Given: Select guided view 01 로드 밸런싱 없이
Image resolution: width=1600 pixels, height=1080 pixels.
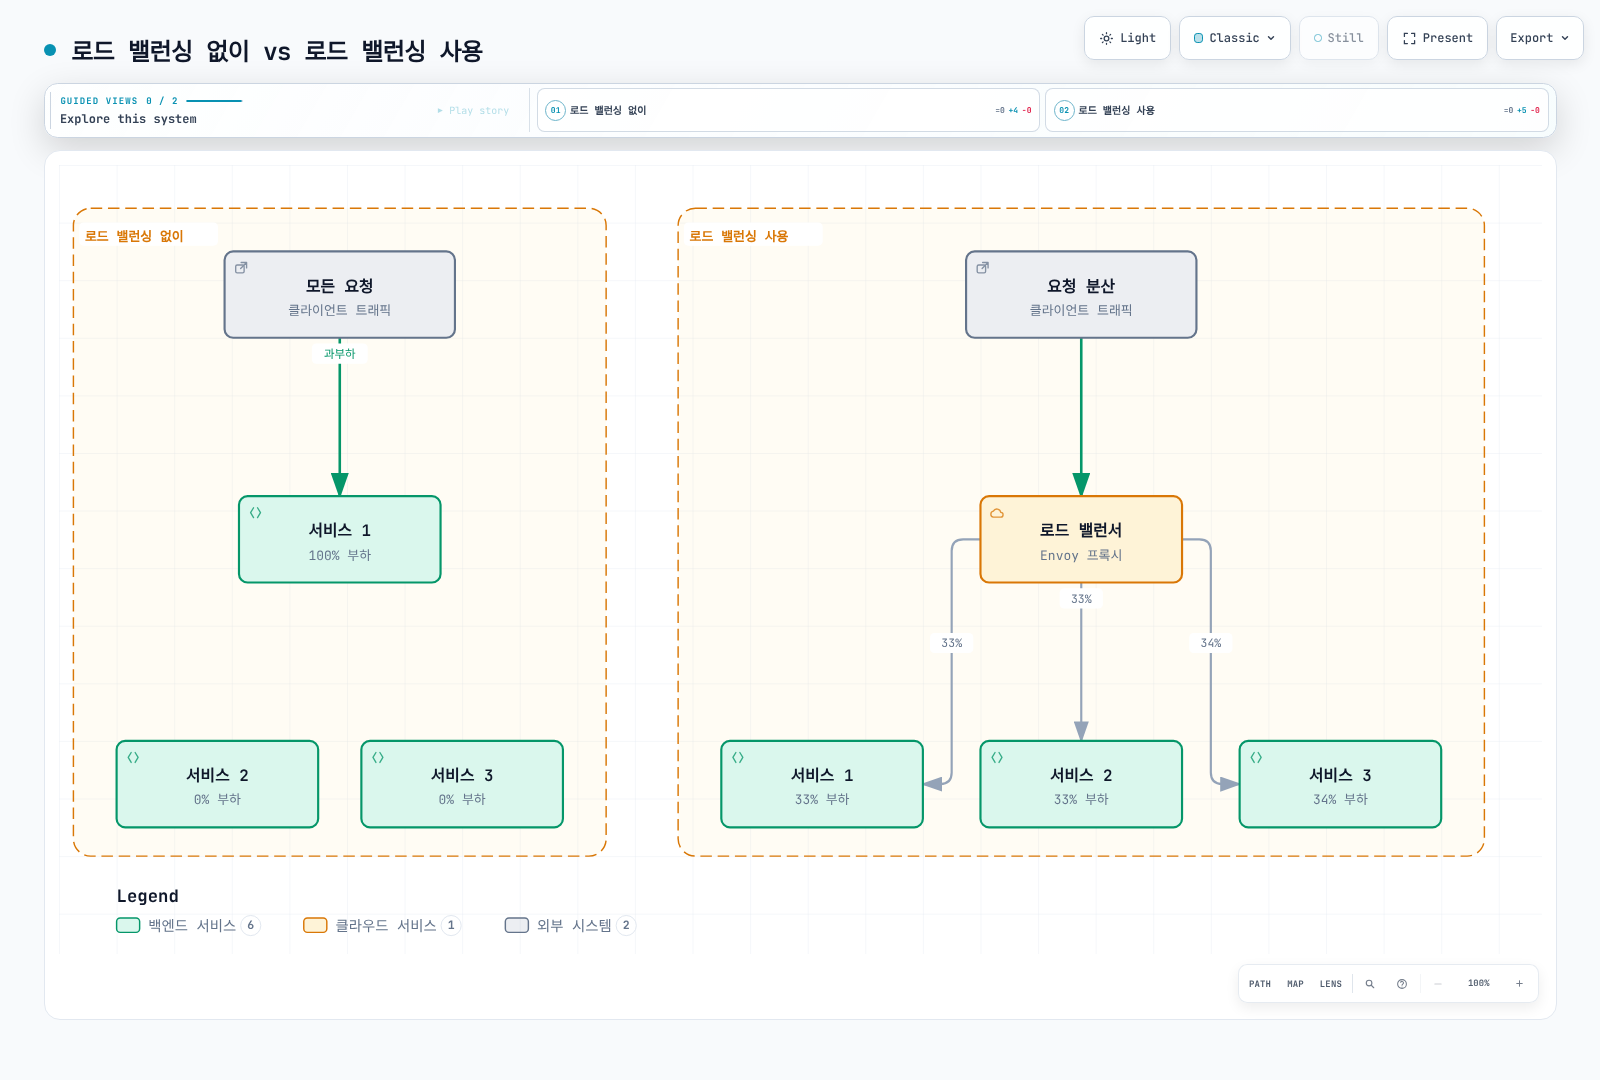Looking at the screenshot, I should (789, 110).
